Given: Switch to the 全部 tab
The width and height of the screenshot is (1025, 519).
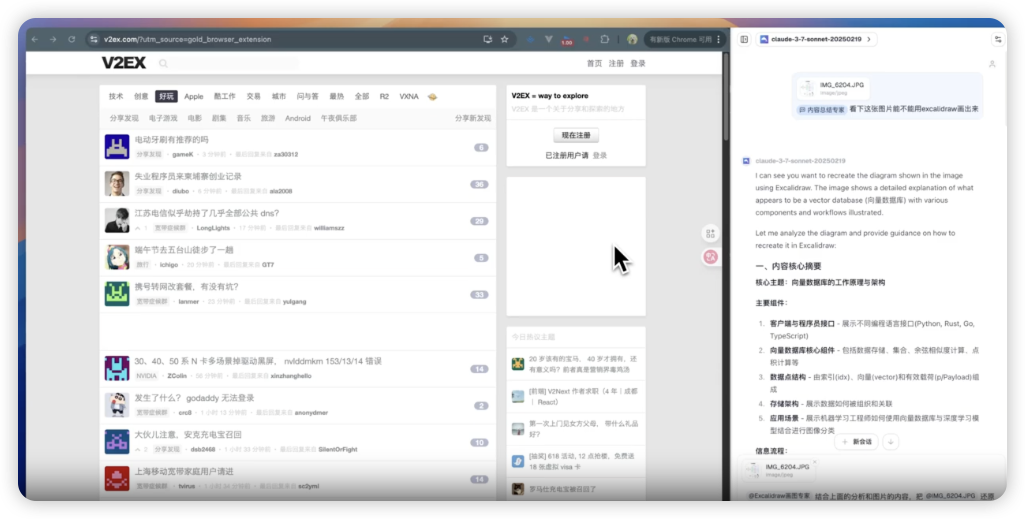Looking at the screenshot, I should [x=362, y=96].
